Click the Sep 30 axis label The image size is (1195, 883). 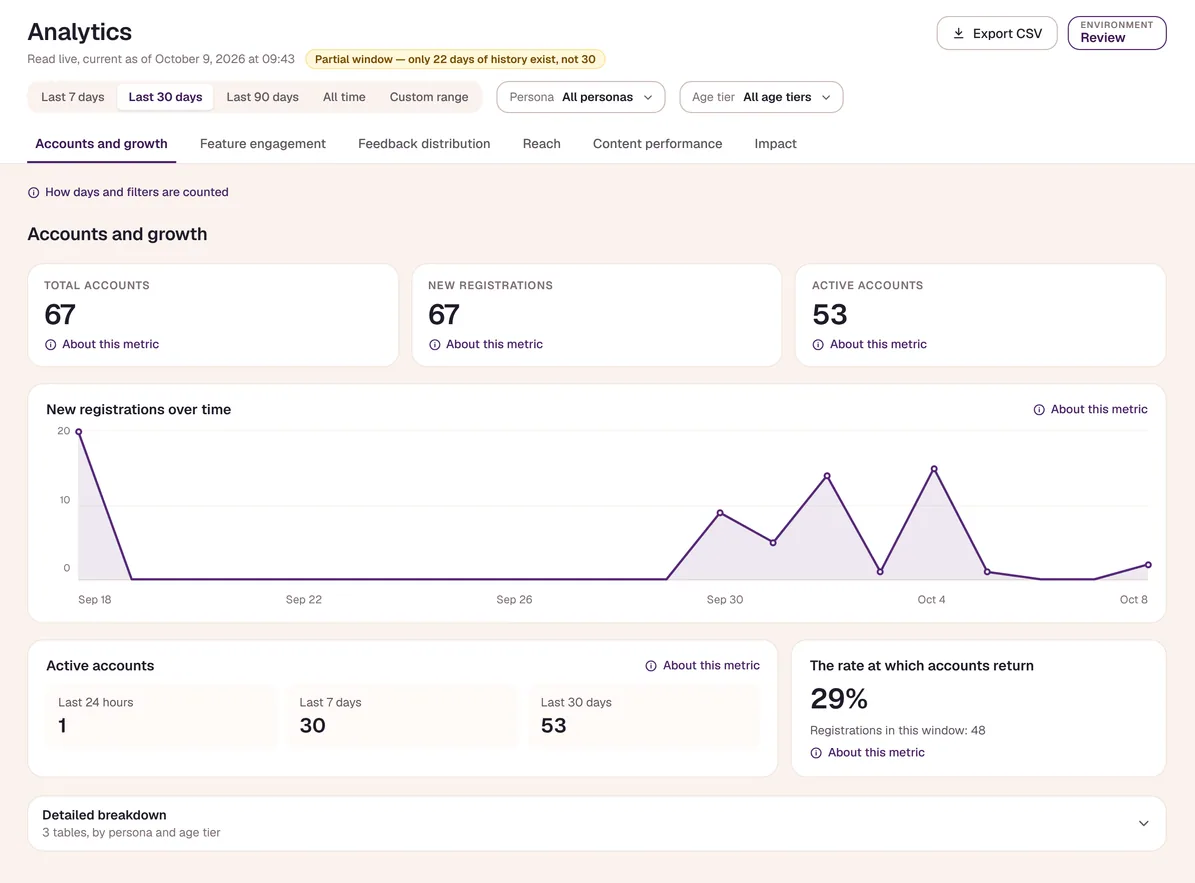tap(725, 600)
